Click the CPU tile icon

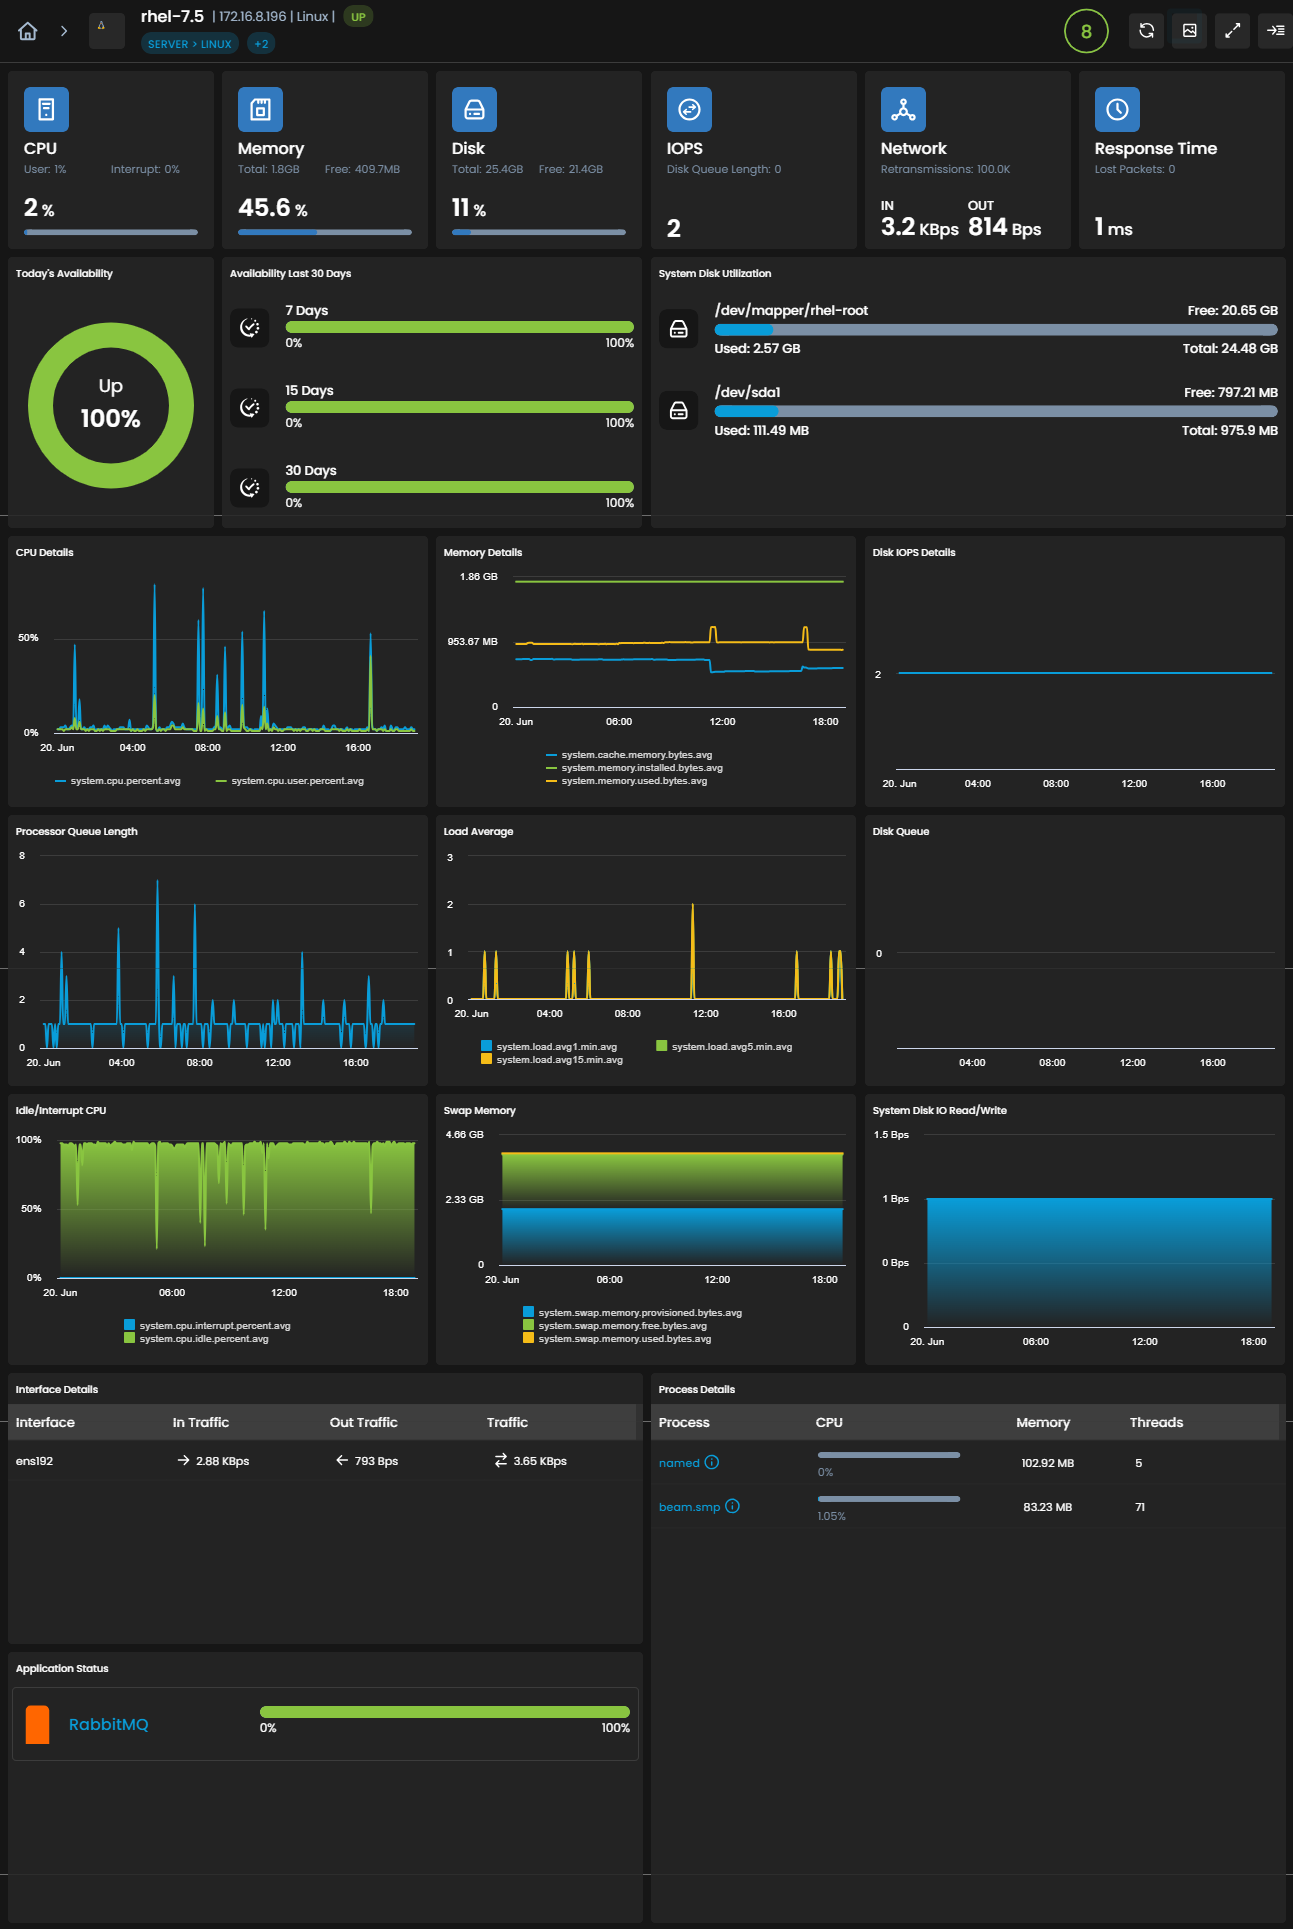pos(46,110)
